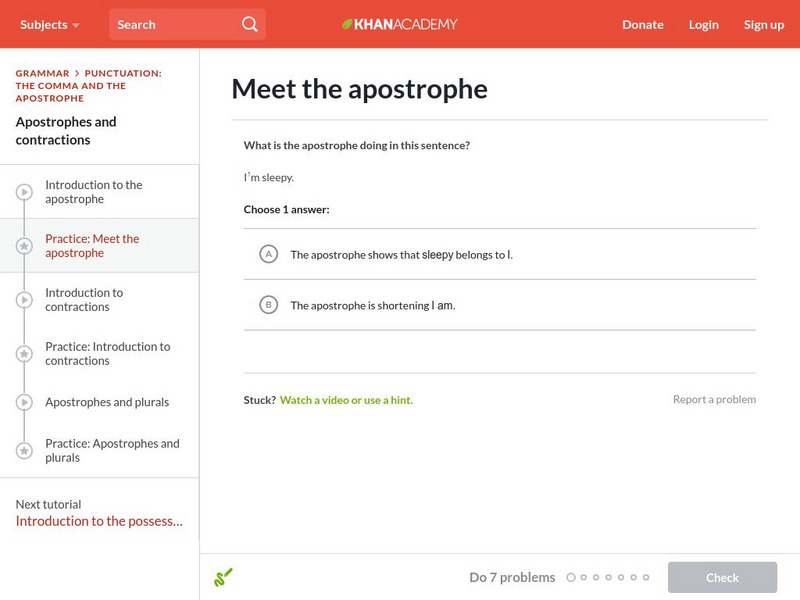This screenshot has width=800, height=600.
Task: Open the Grammar breadcrumb link
Action: coord(42,73)
